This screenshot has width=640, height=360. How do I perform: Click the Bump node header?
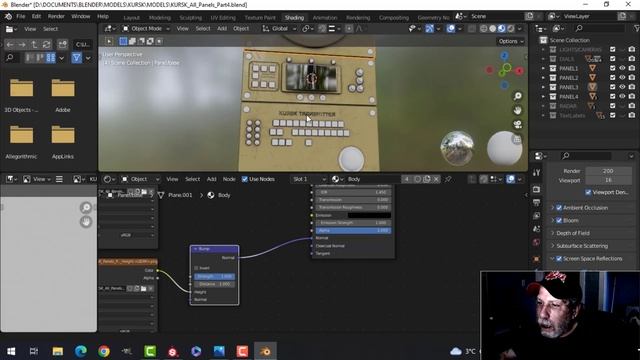[214, 249]
